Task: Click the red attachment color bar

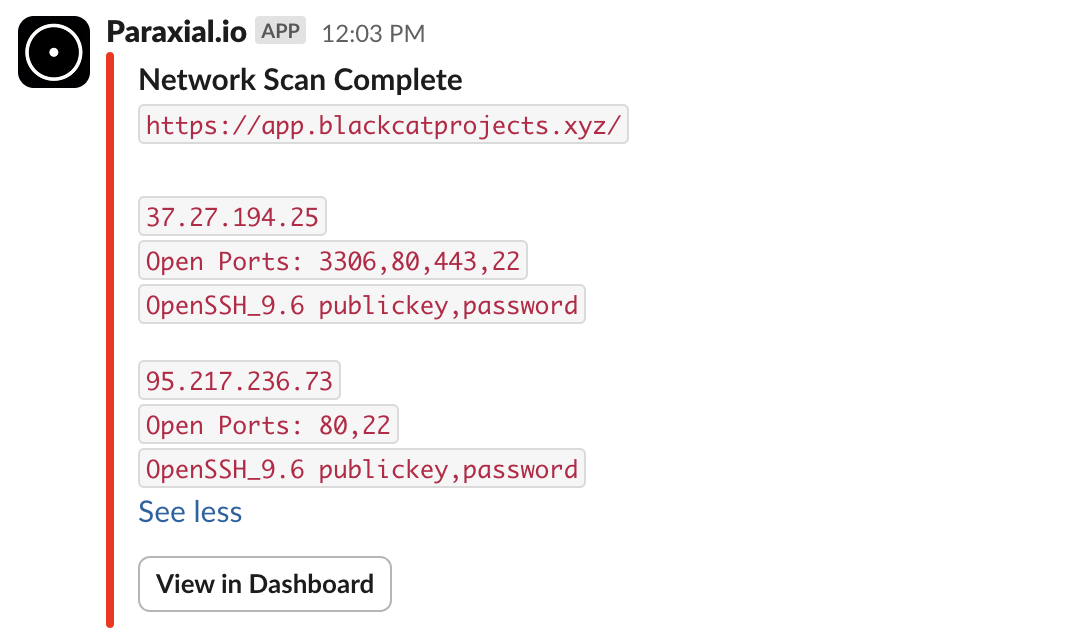Action: coord(110,340)
